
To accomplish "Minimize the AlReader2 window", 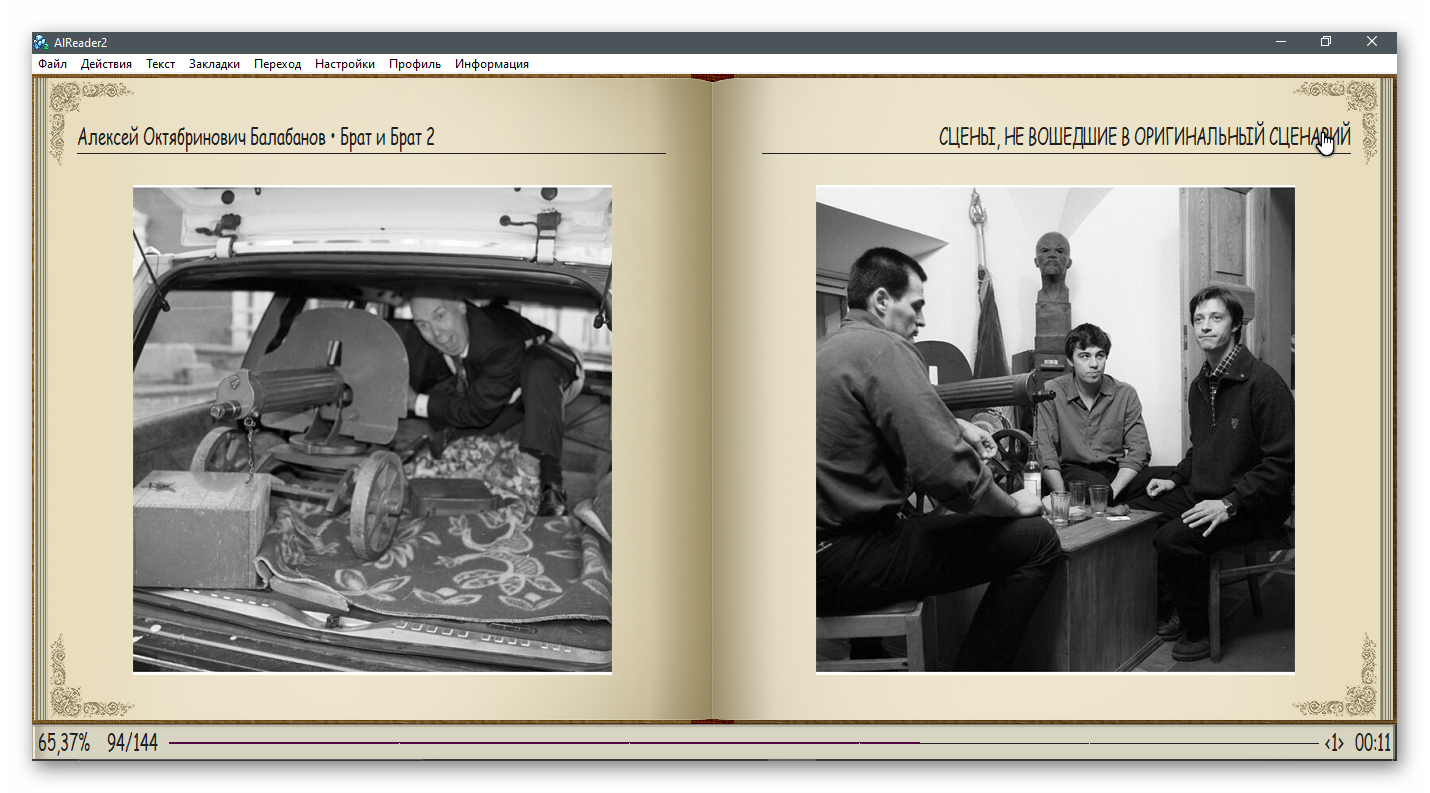I will click(x=1281, y=42).
